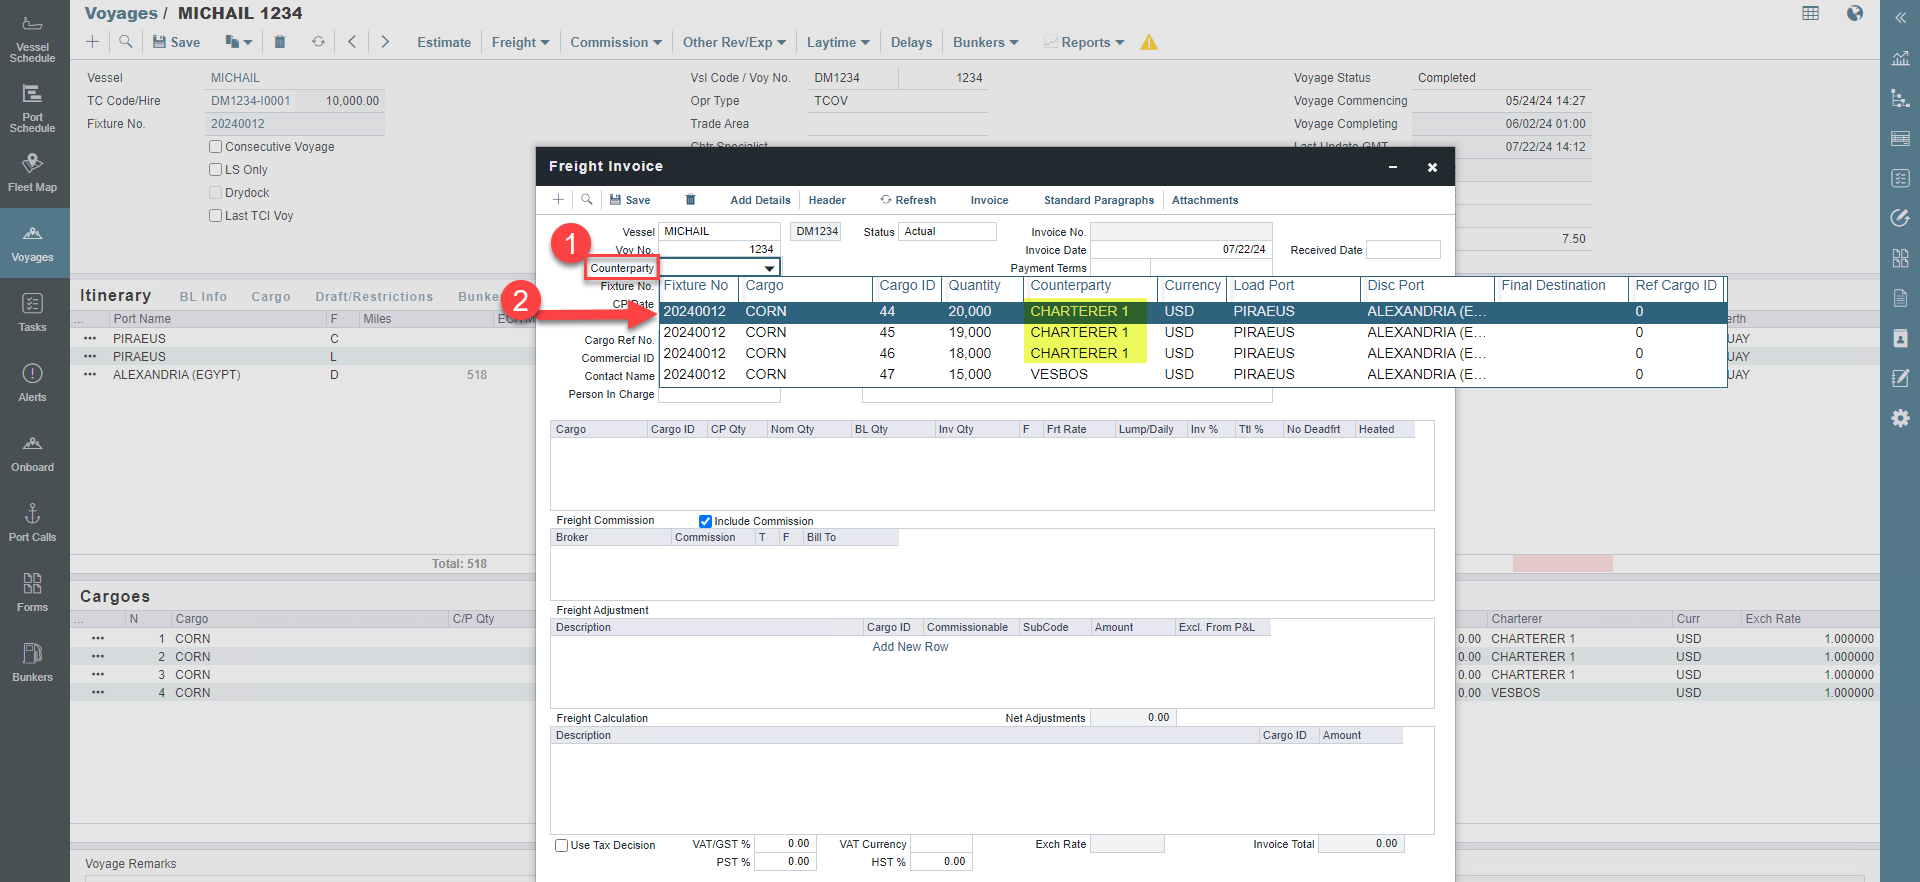Open the Port Schedule sidebar icon
This screenshot has width=1920, height=882.
(32, 108)
